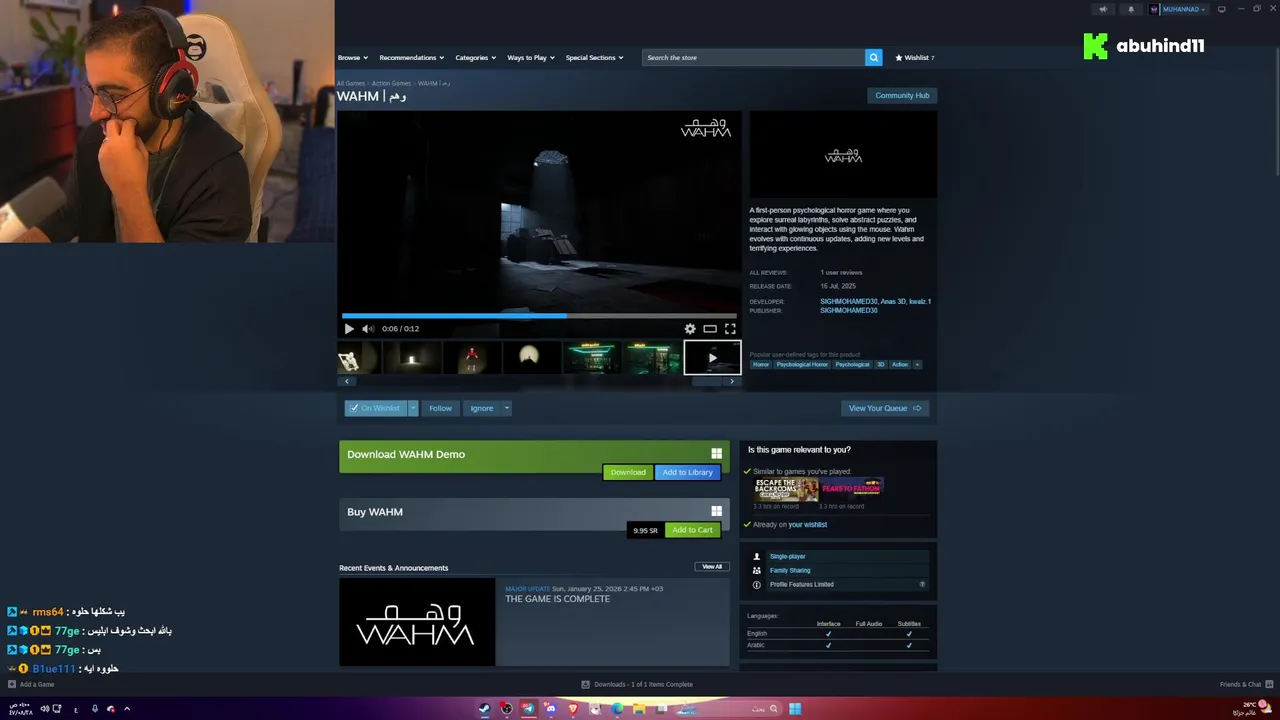Show hidden system tray icons chevron

pyautogui.click(x=127, y=709)
